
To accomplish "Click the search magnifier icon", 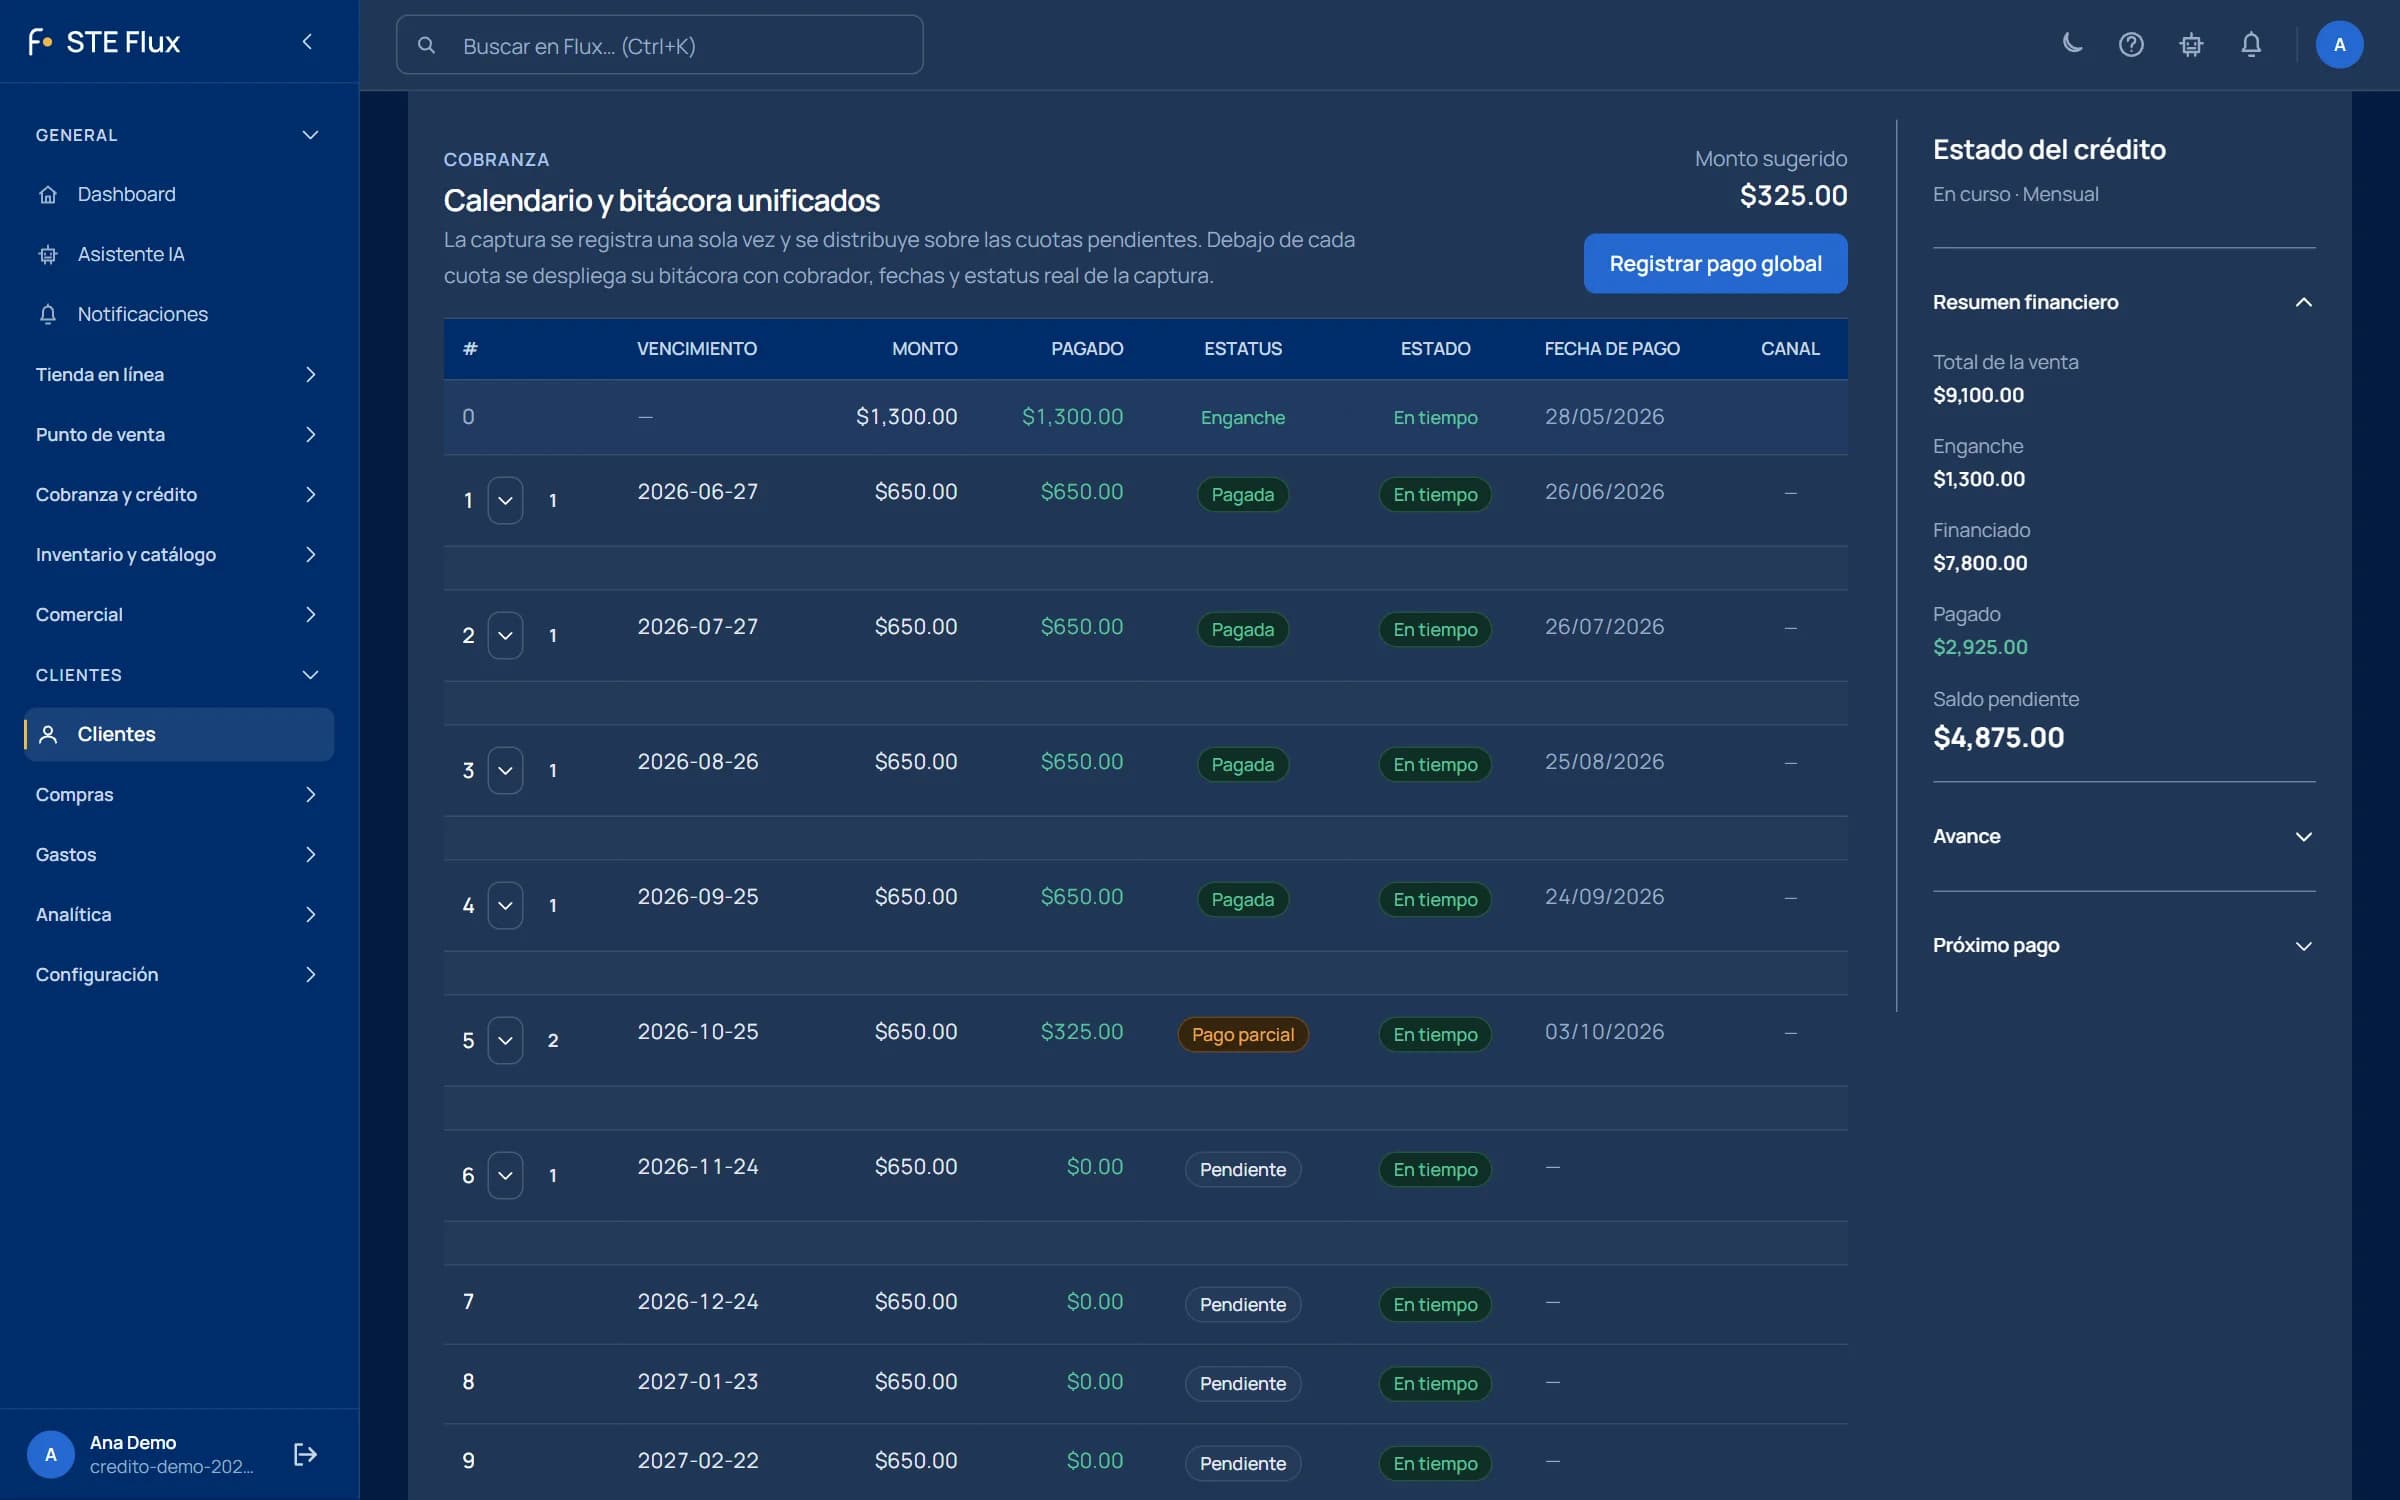I will [x=426, y=45].
